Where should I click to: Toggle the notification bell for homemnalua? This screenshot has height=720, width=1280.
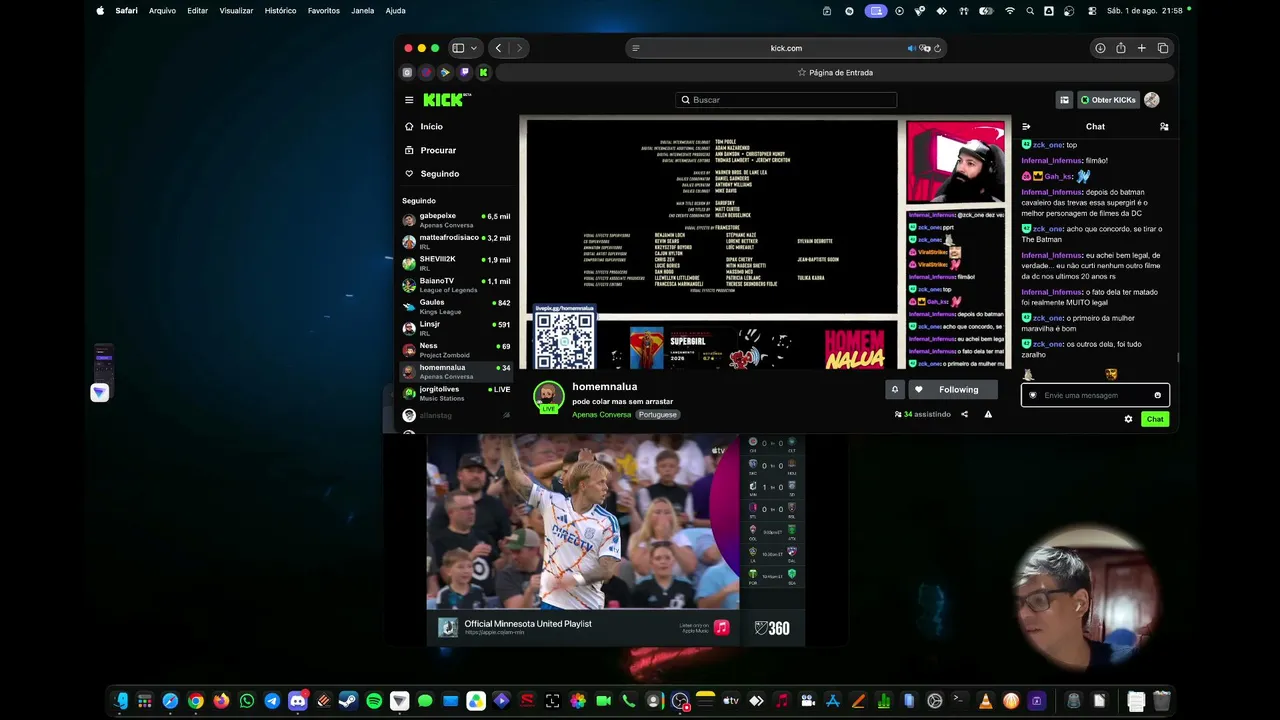(895, 389)
